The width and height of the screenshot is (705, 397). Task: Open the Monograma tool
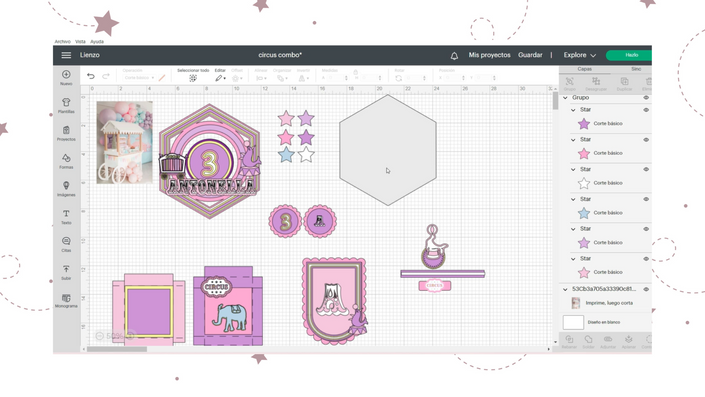(66, 300)
